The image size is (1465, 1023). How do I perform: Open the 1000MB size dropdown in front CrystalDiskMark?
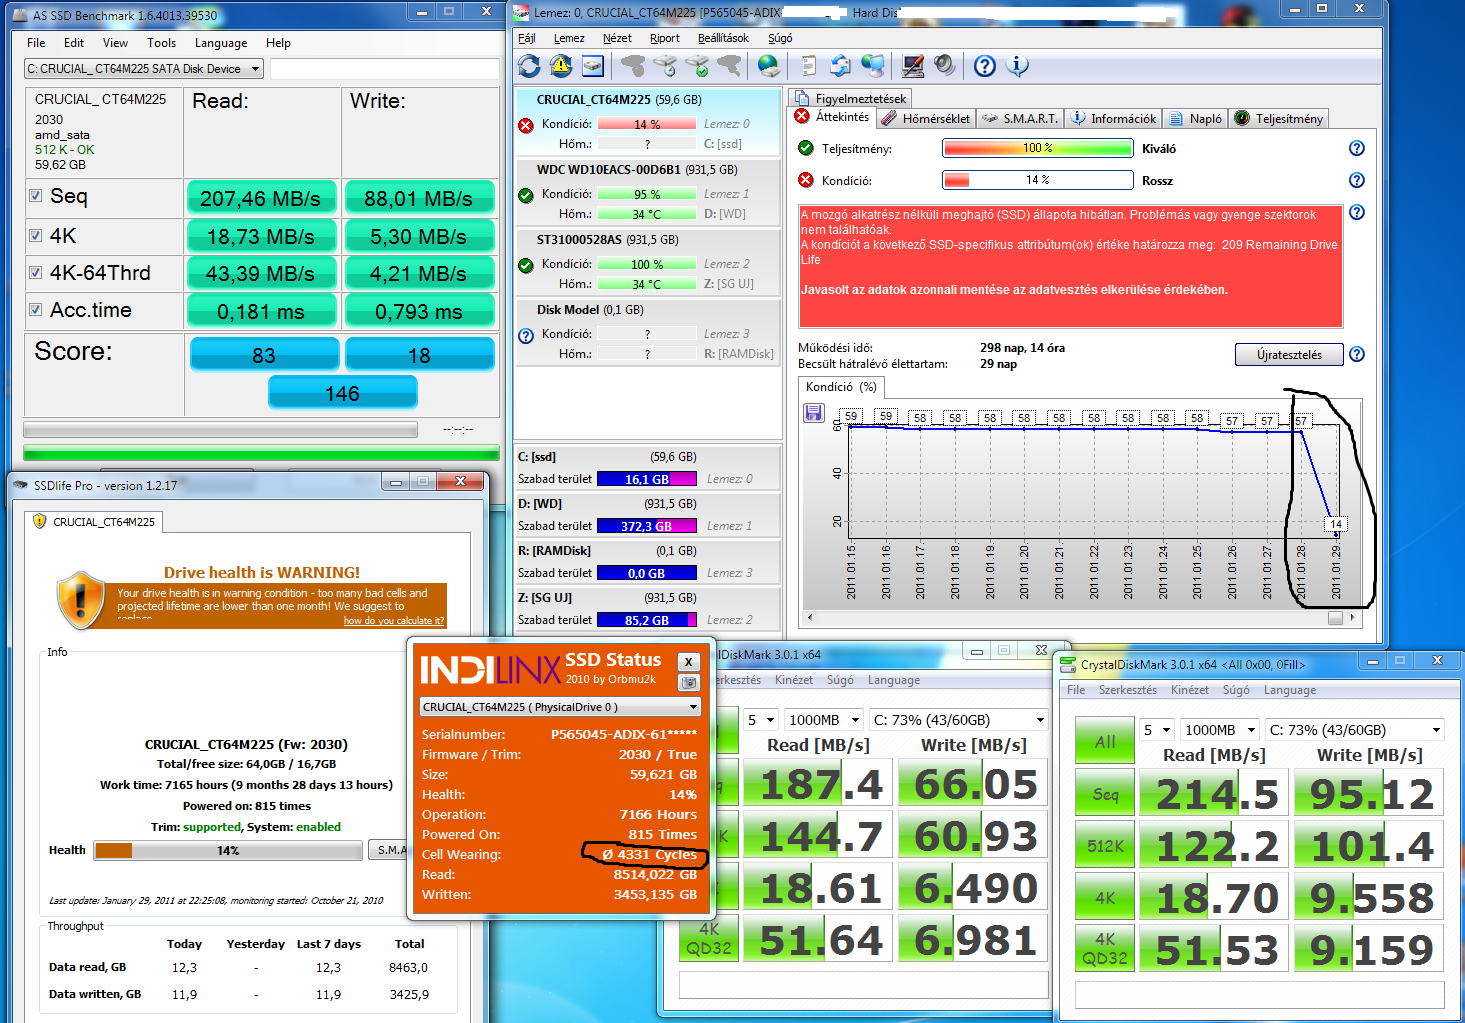point(1219,730)
